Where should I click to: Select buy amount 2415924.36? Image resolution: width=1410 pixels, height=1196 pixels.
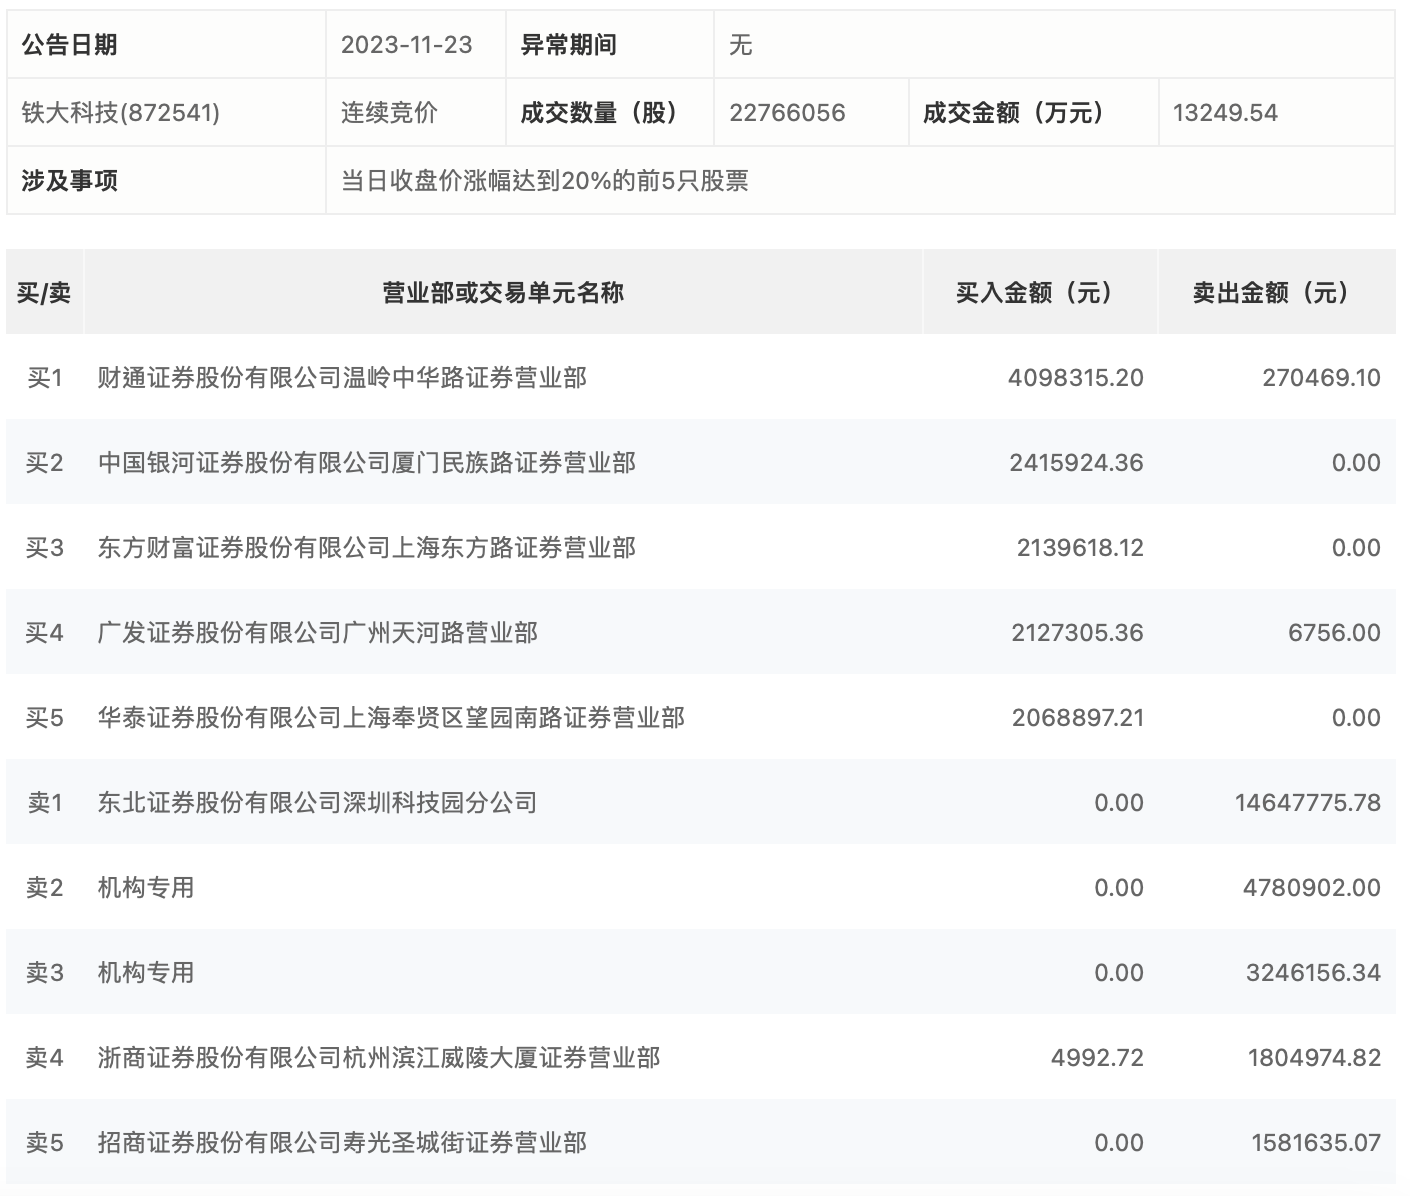click(x=1076, y=463)
